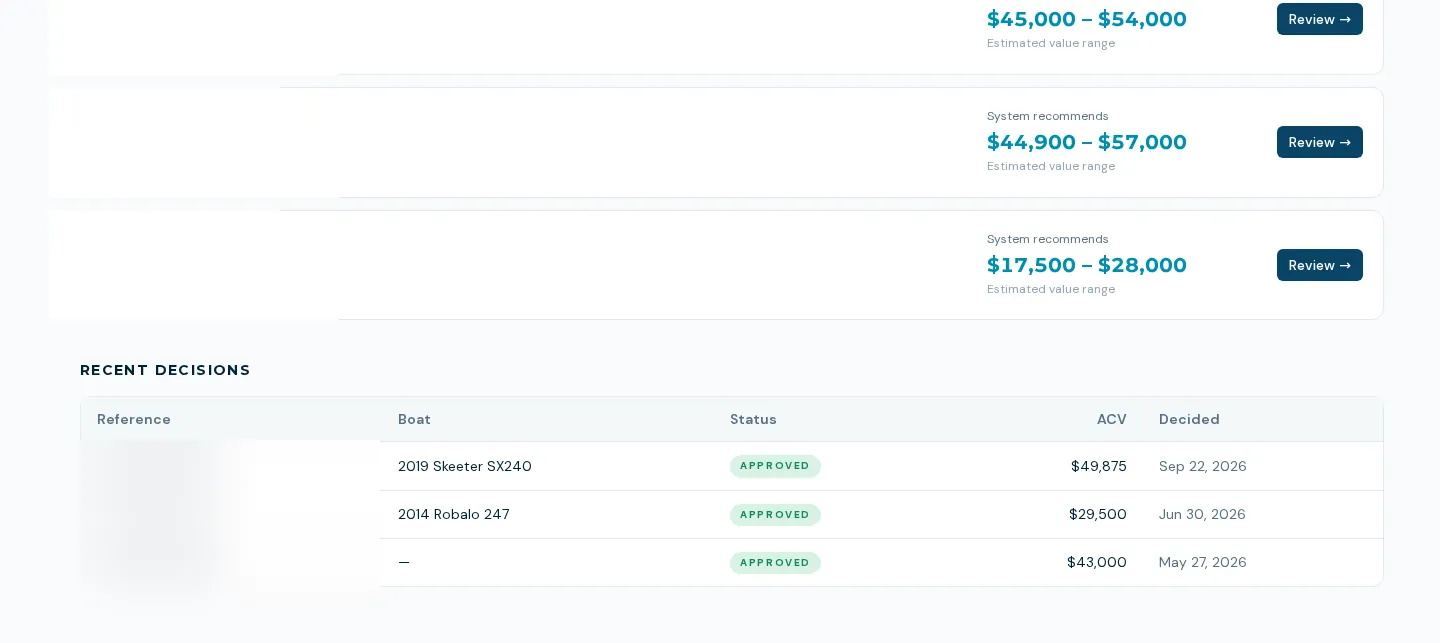The height and width of the screenshot is (643, 1440).
Task: Select the $49,875 ACV value
Action: [x=1099, y=466]
